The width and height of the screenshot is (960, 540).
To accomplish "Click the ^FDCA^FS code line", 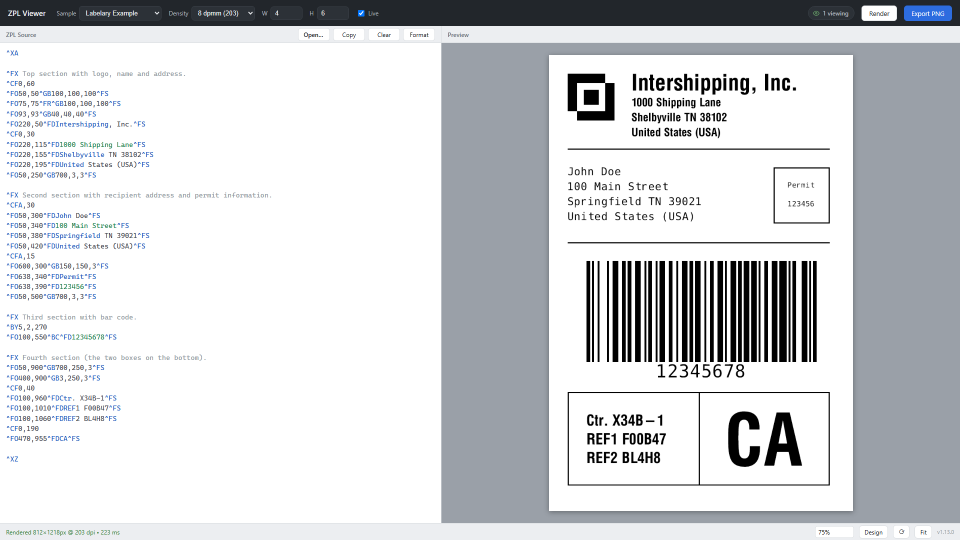I will (43, 439).
